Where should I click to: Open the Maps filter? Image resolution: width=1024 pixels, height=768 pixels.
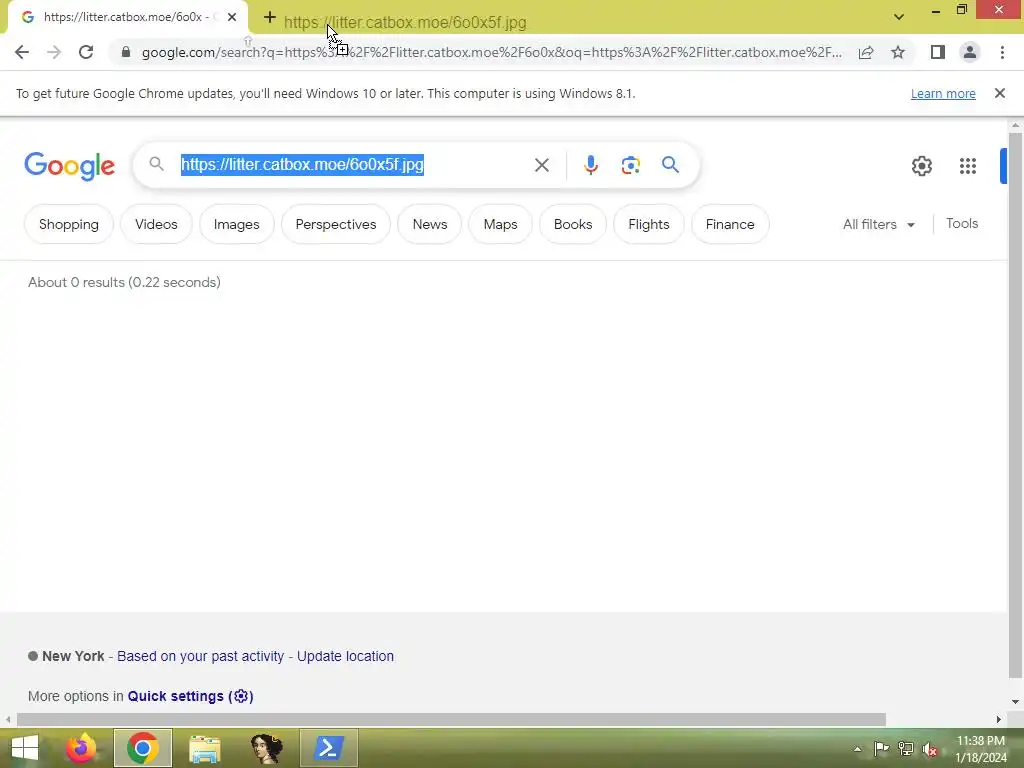(x=500, y=224)
